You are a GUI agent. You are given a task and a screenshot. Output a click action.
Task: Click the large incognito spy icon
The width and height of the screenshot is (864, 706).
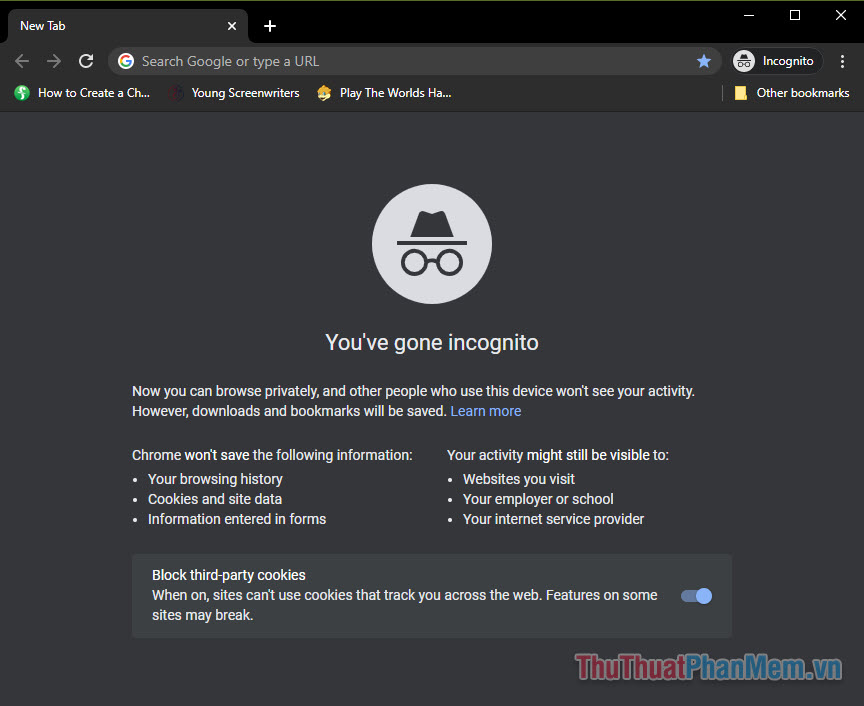click(x=432, y=243)
